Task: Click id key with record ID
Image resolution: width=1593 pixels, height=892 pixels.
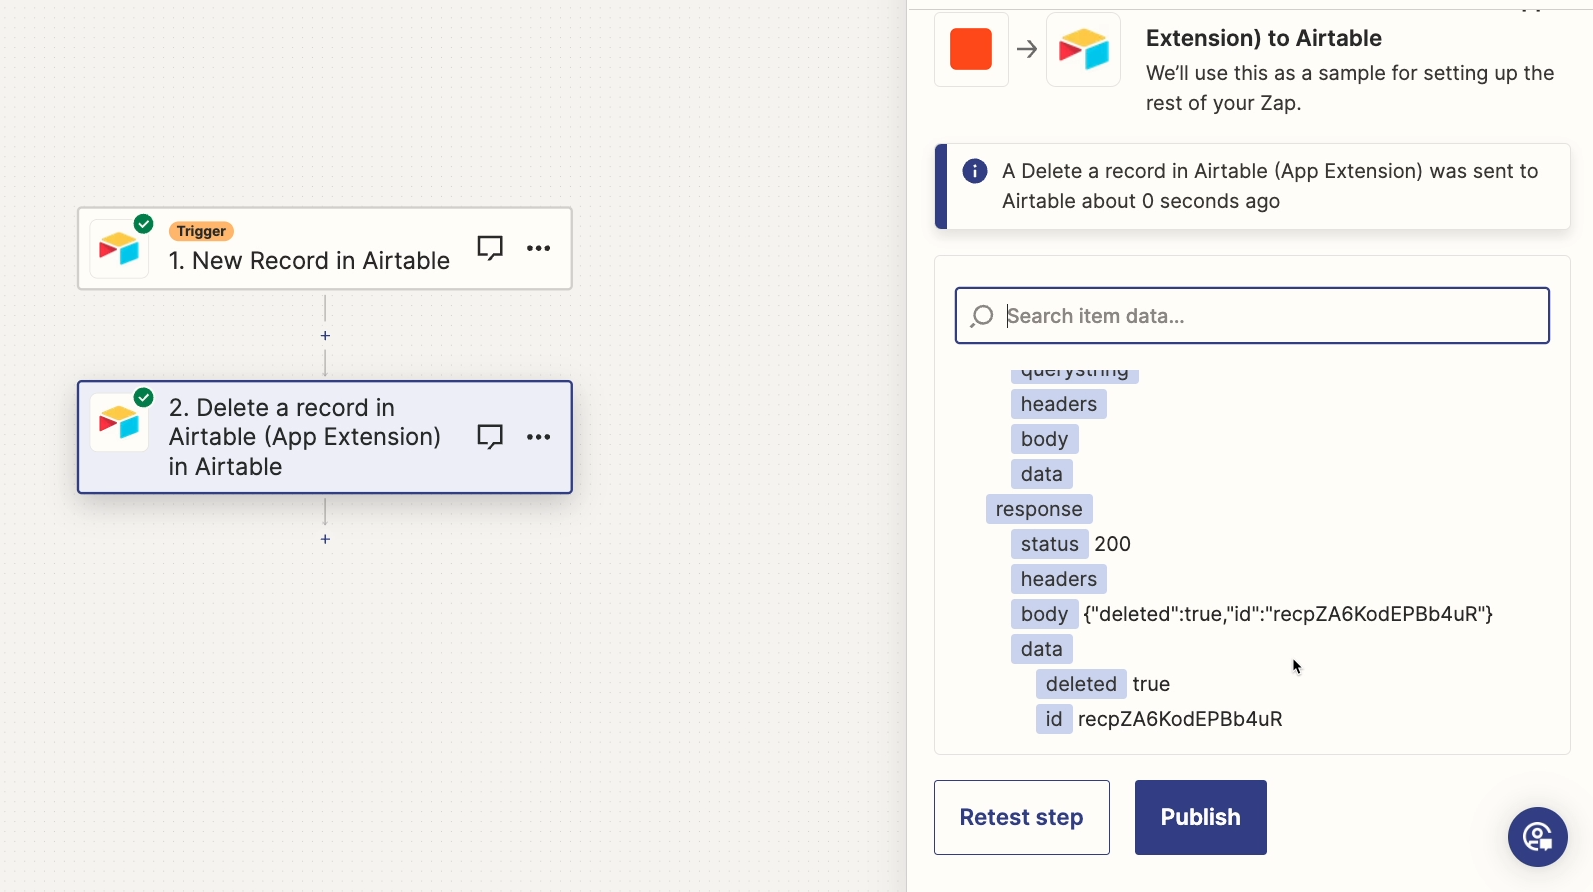Action: click(x=1054, y=719)
